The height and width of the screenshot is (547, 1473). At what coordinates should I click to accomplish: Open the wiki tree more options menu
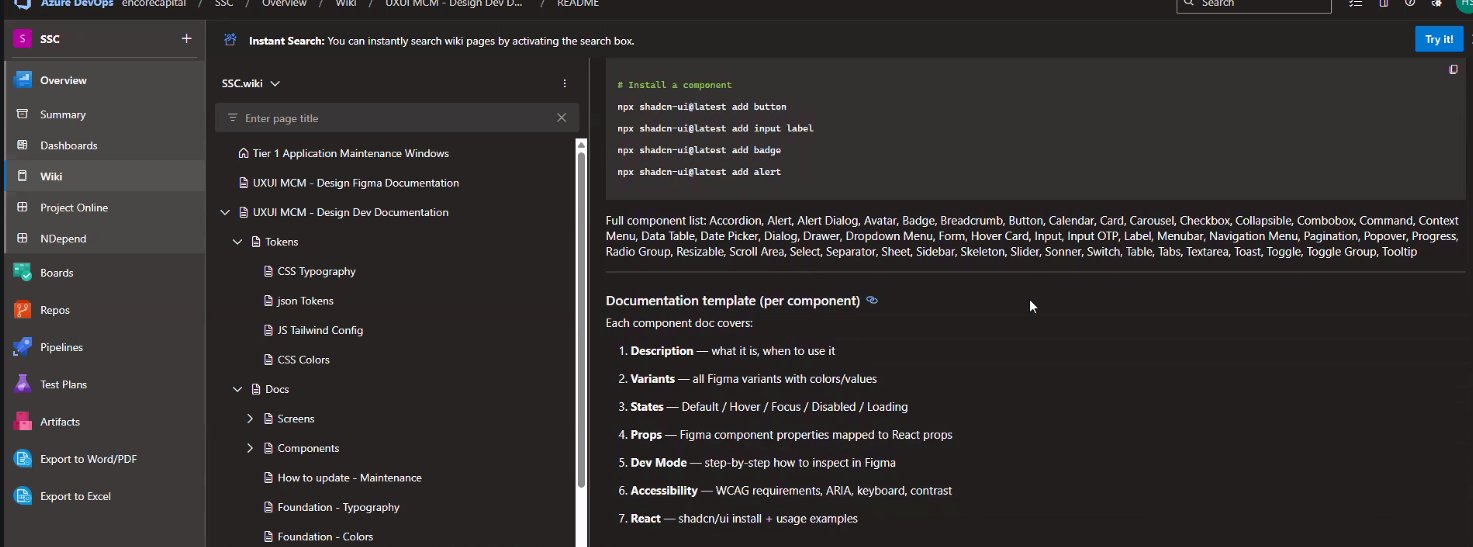point(565,84)
